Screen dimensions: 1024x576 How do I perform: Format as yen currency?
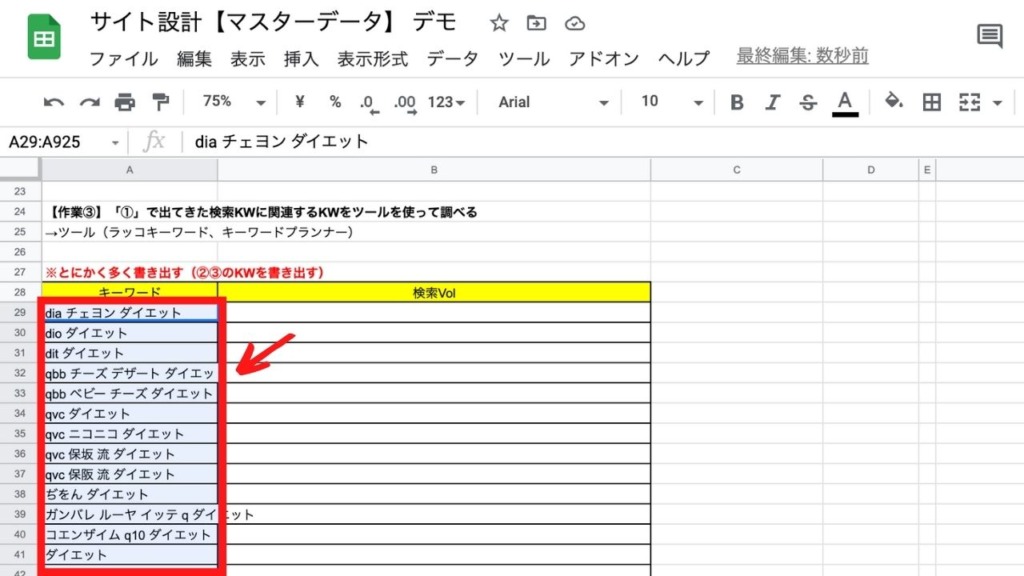300,102
